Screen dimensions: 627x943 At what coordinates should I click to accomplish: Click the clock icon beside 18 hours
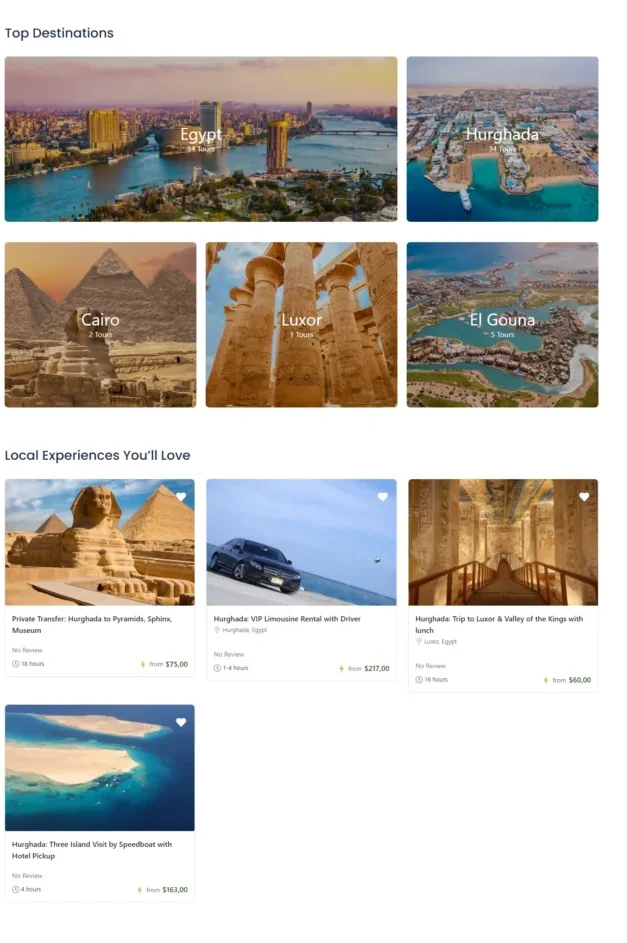pos(16,664)
